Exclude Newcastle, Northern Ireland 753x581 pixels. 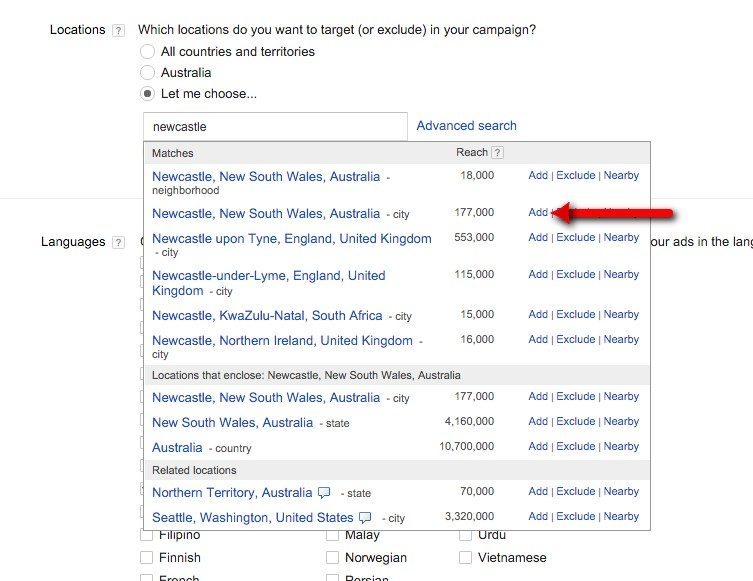575,339
